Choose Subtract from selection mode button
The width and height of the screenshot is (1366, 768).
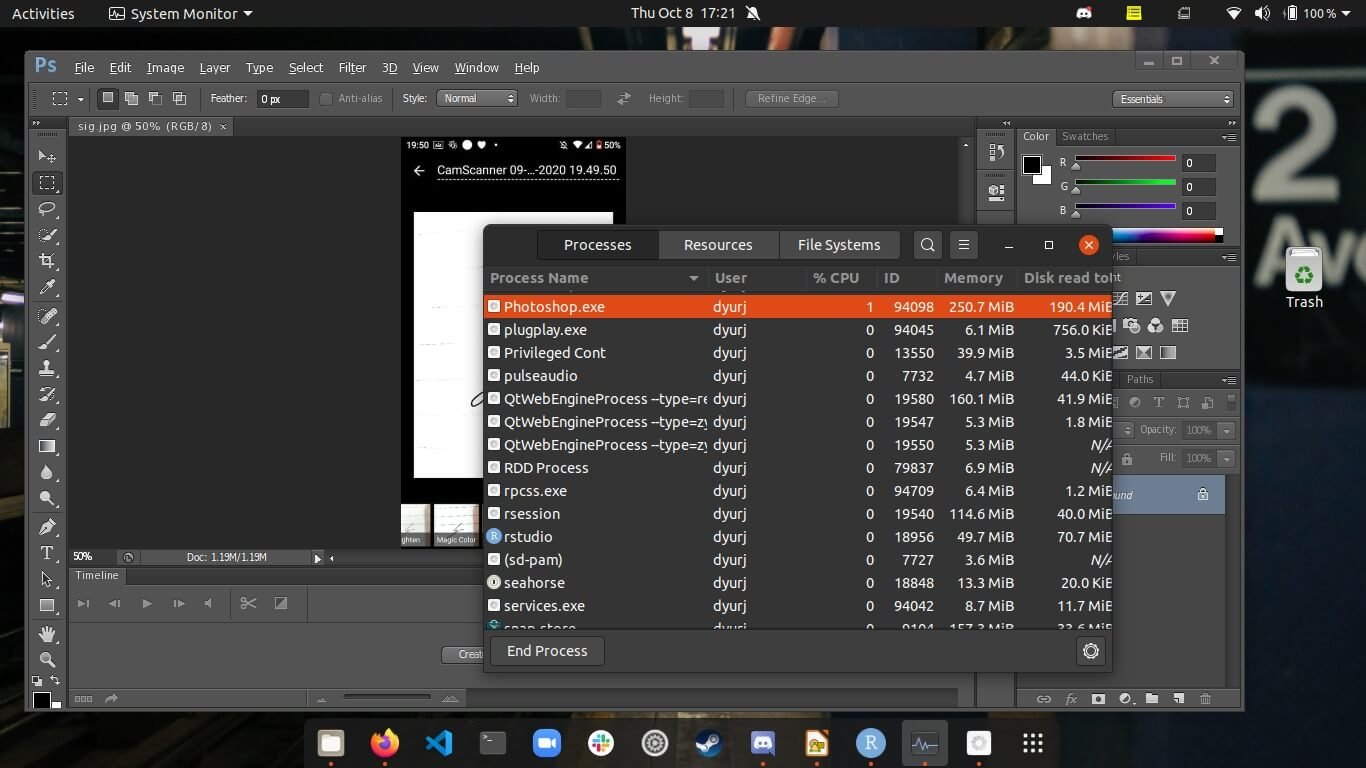(x=155, y=98)
